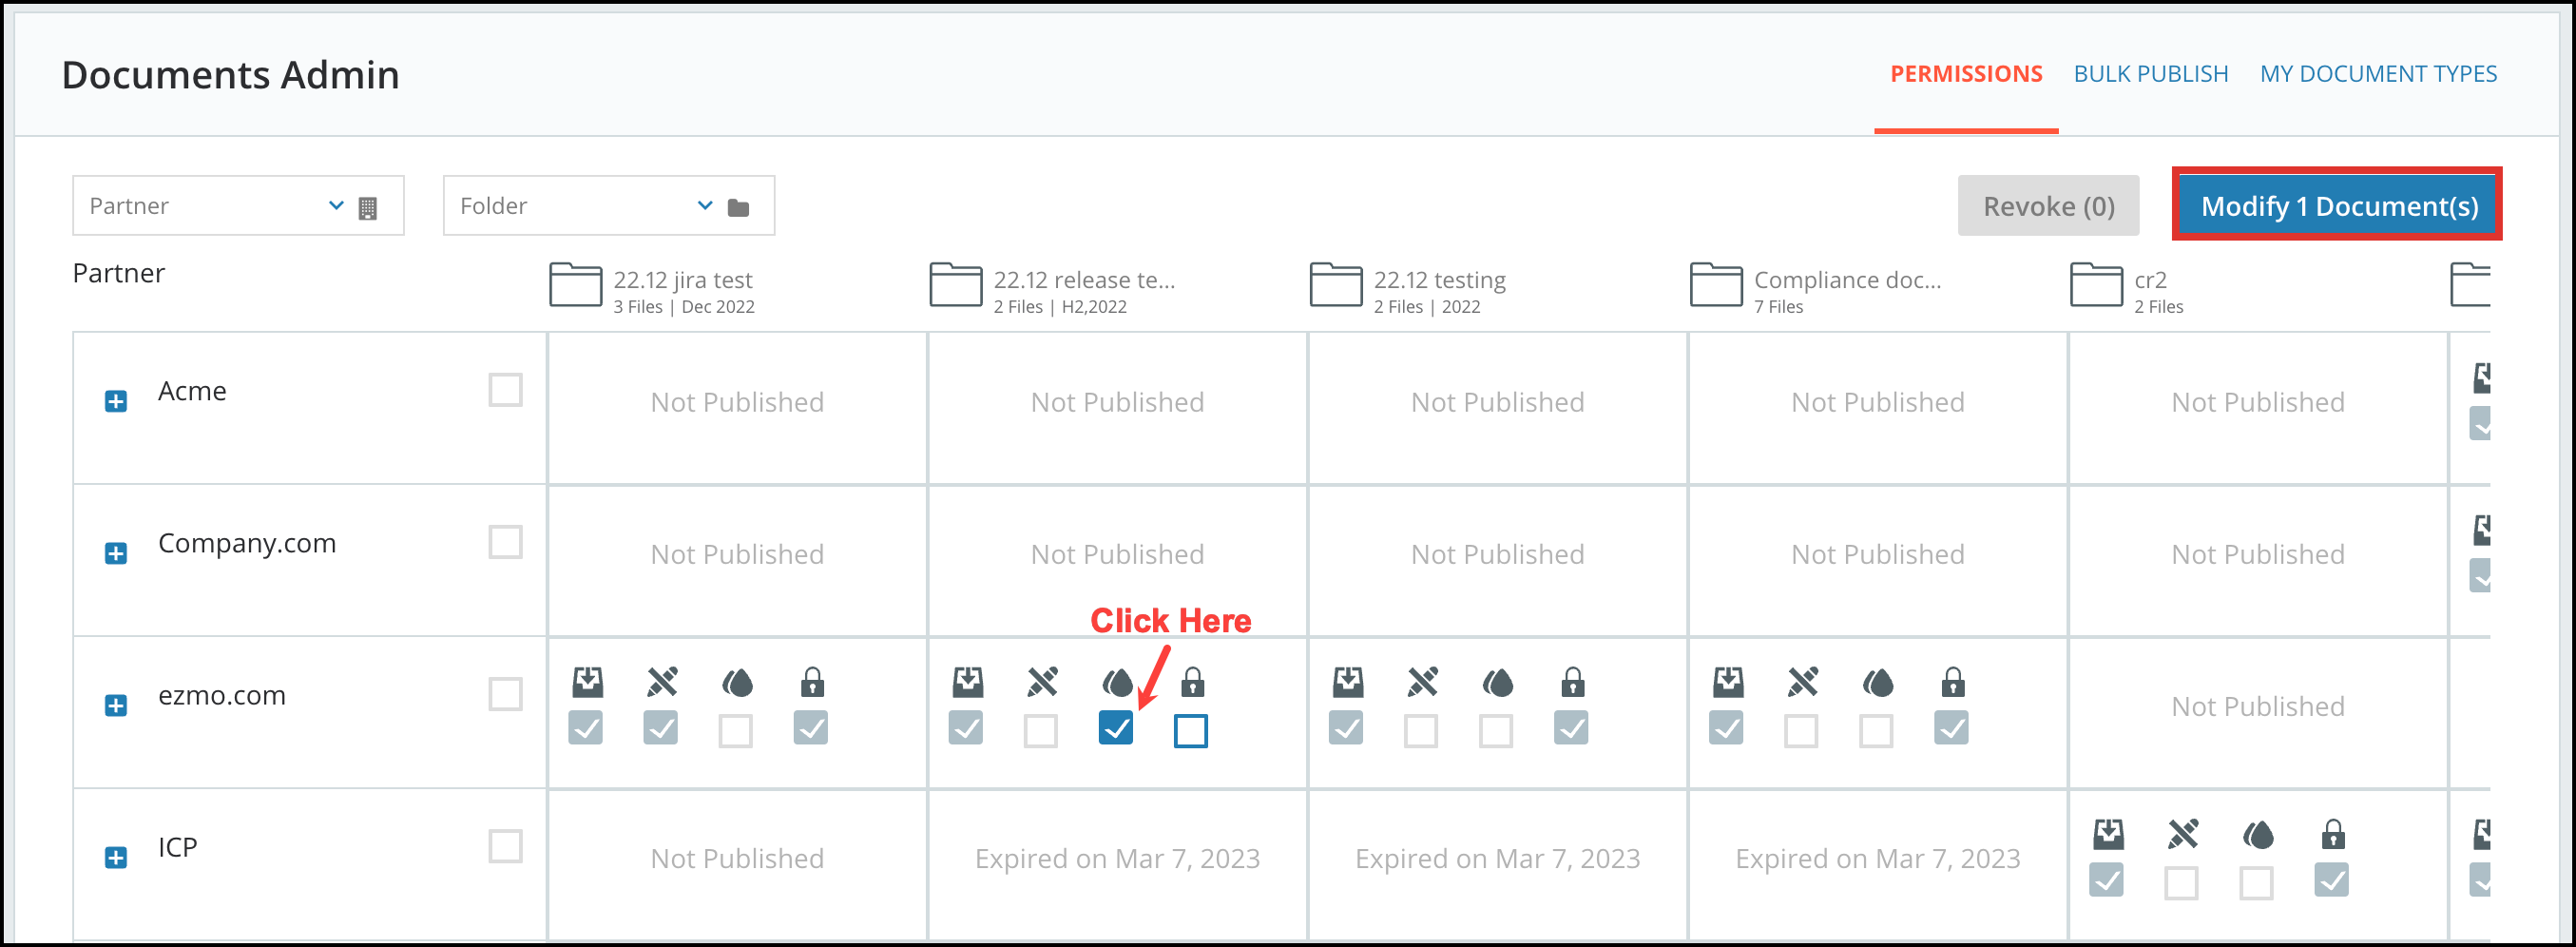Viewport: 2576px width, 947px height.
Task: Expand the ezmo.com partner row
Action: click(x=116, y=705)
